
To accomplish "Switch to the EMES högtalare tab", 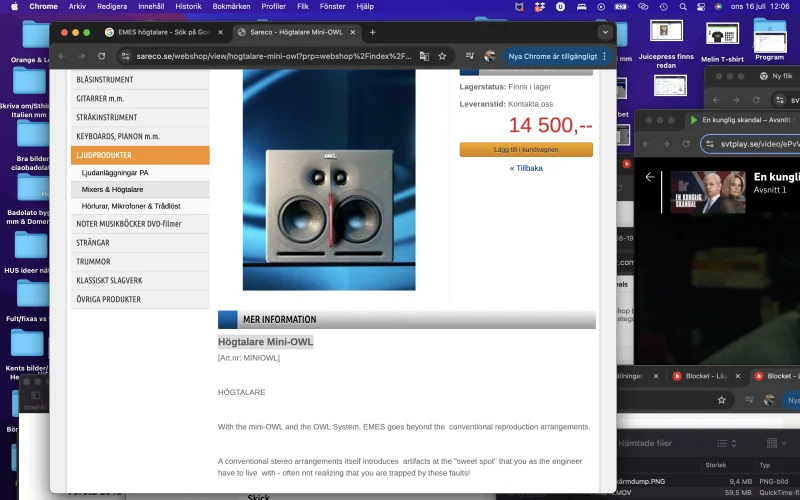I will [x=158, y=32].
